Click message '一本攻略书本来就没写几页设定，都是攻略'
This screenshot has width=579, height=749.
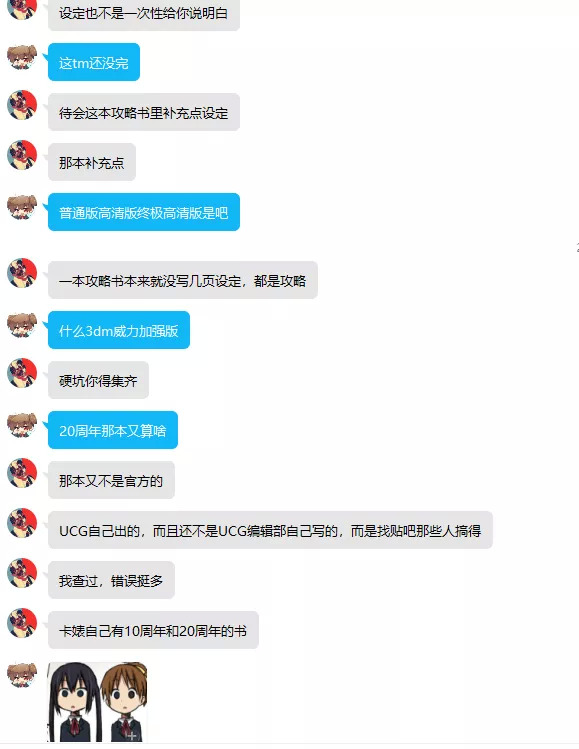(x=183, y=280)
